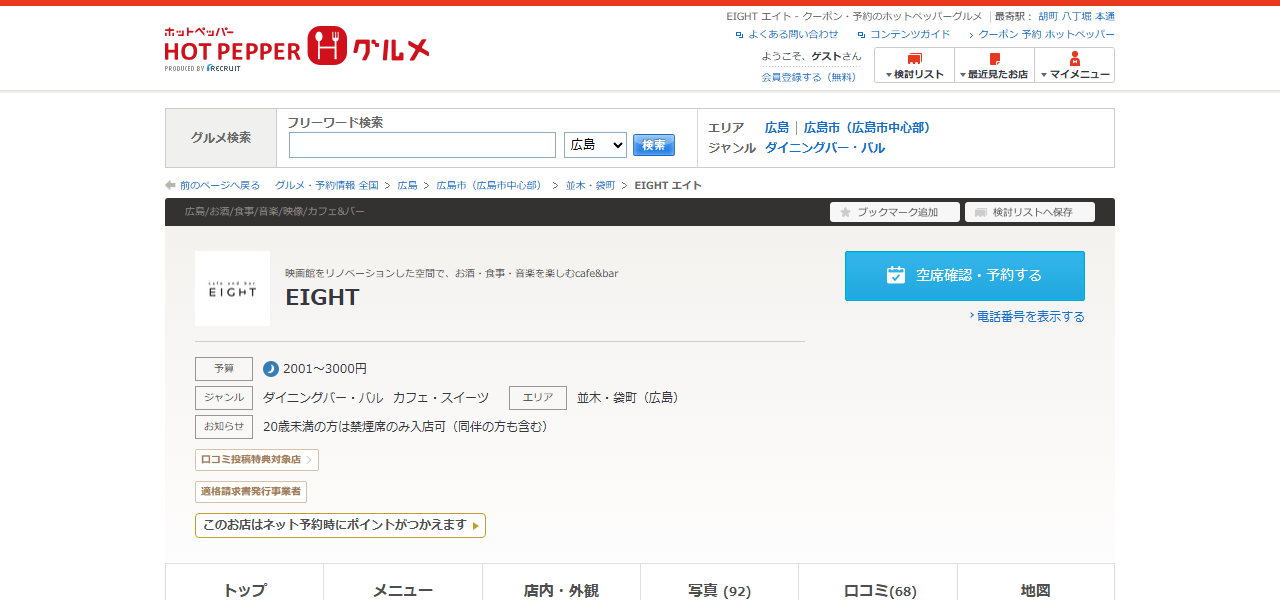Click ブックマーク追加 button

click(895, 212)
